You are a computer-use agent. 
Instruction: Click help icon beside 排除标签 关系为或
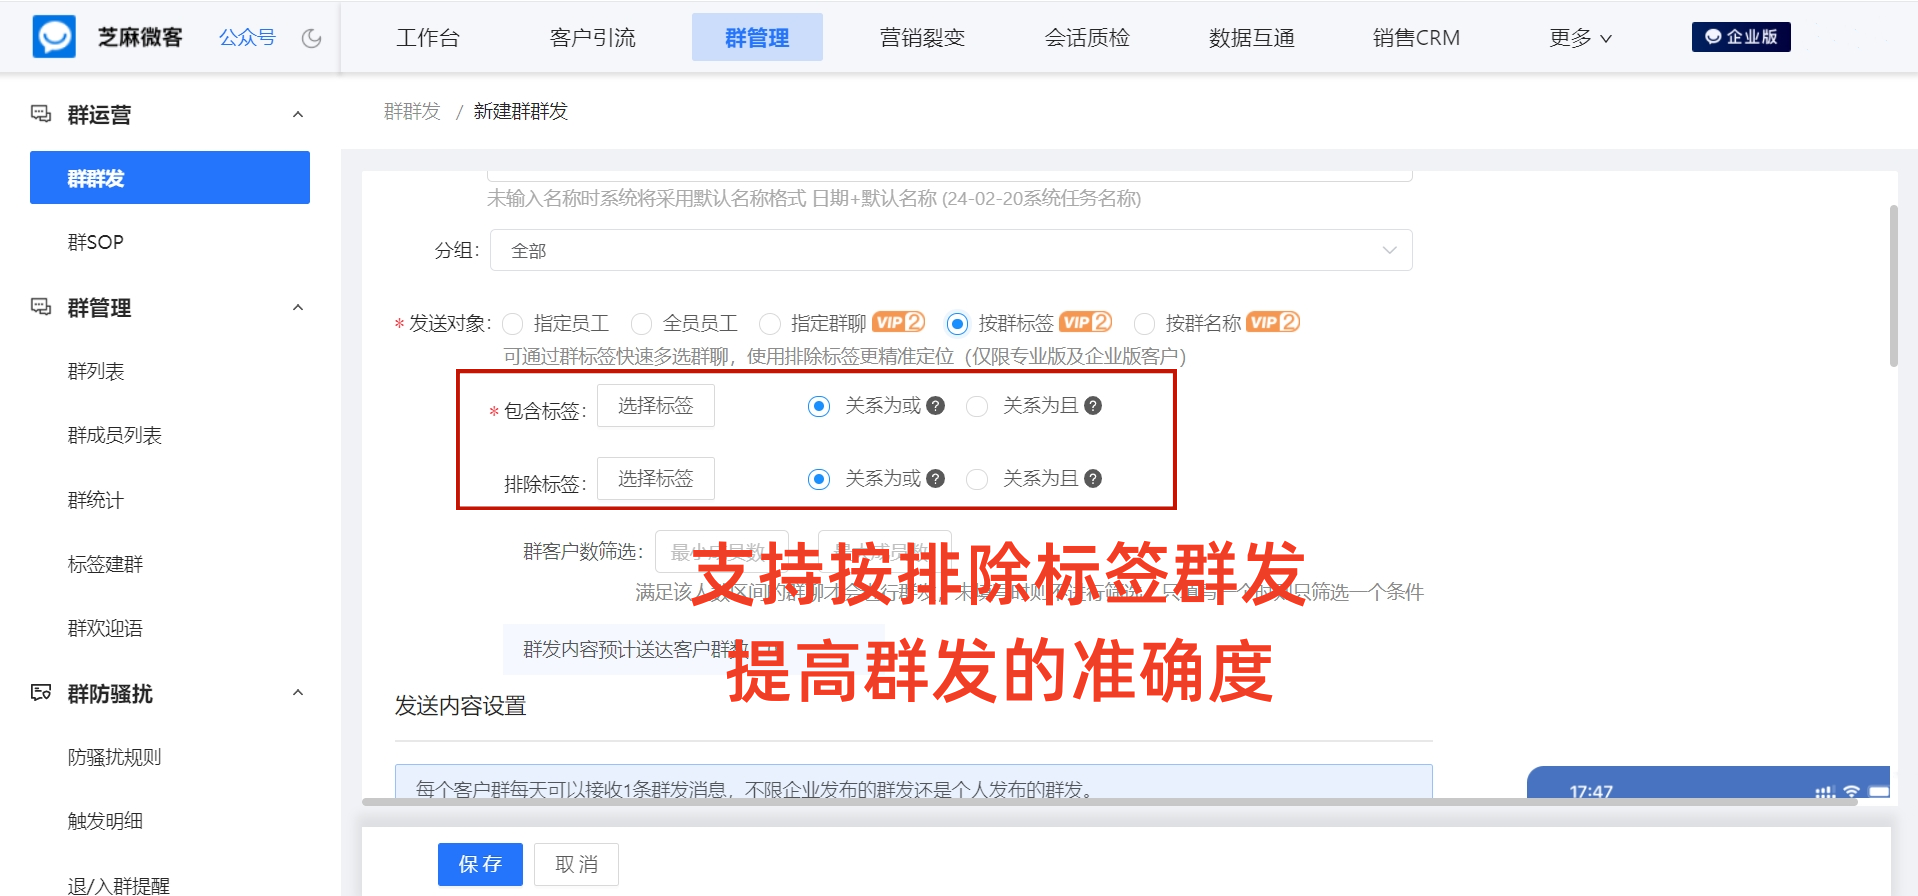(936, 479)
